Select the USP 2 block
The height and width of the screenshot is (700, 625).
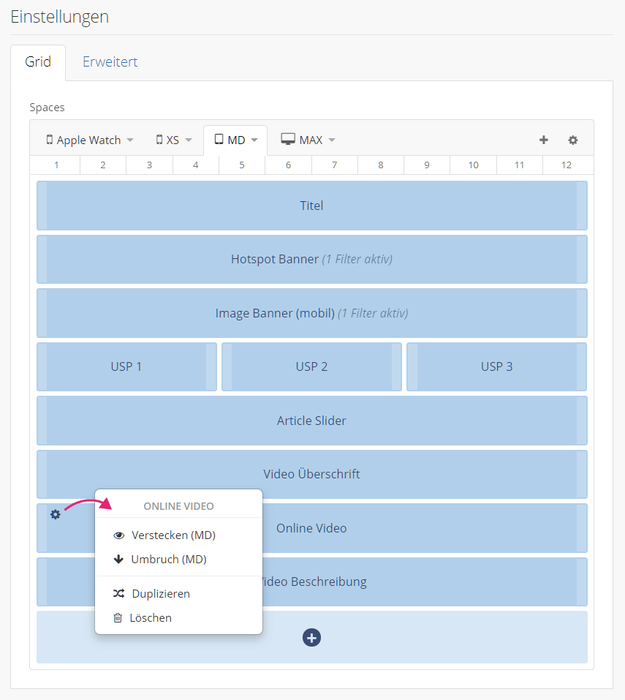click(x=312, y=367)
